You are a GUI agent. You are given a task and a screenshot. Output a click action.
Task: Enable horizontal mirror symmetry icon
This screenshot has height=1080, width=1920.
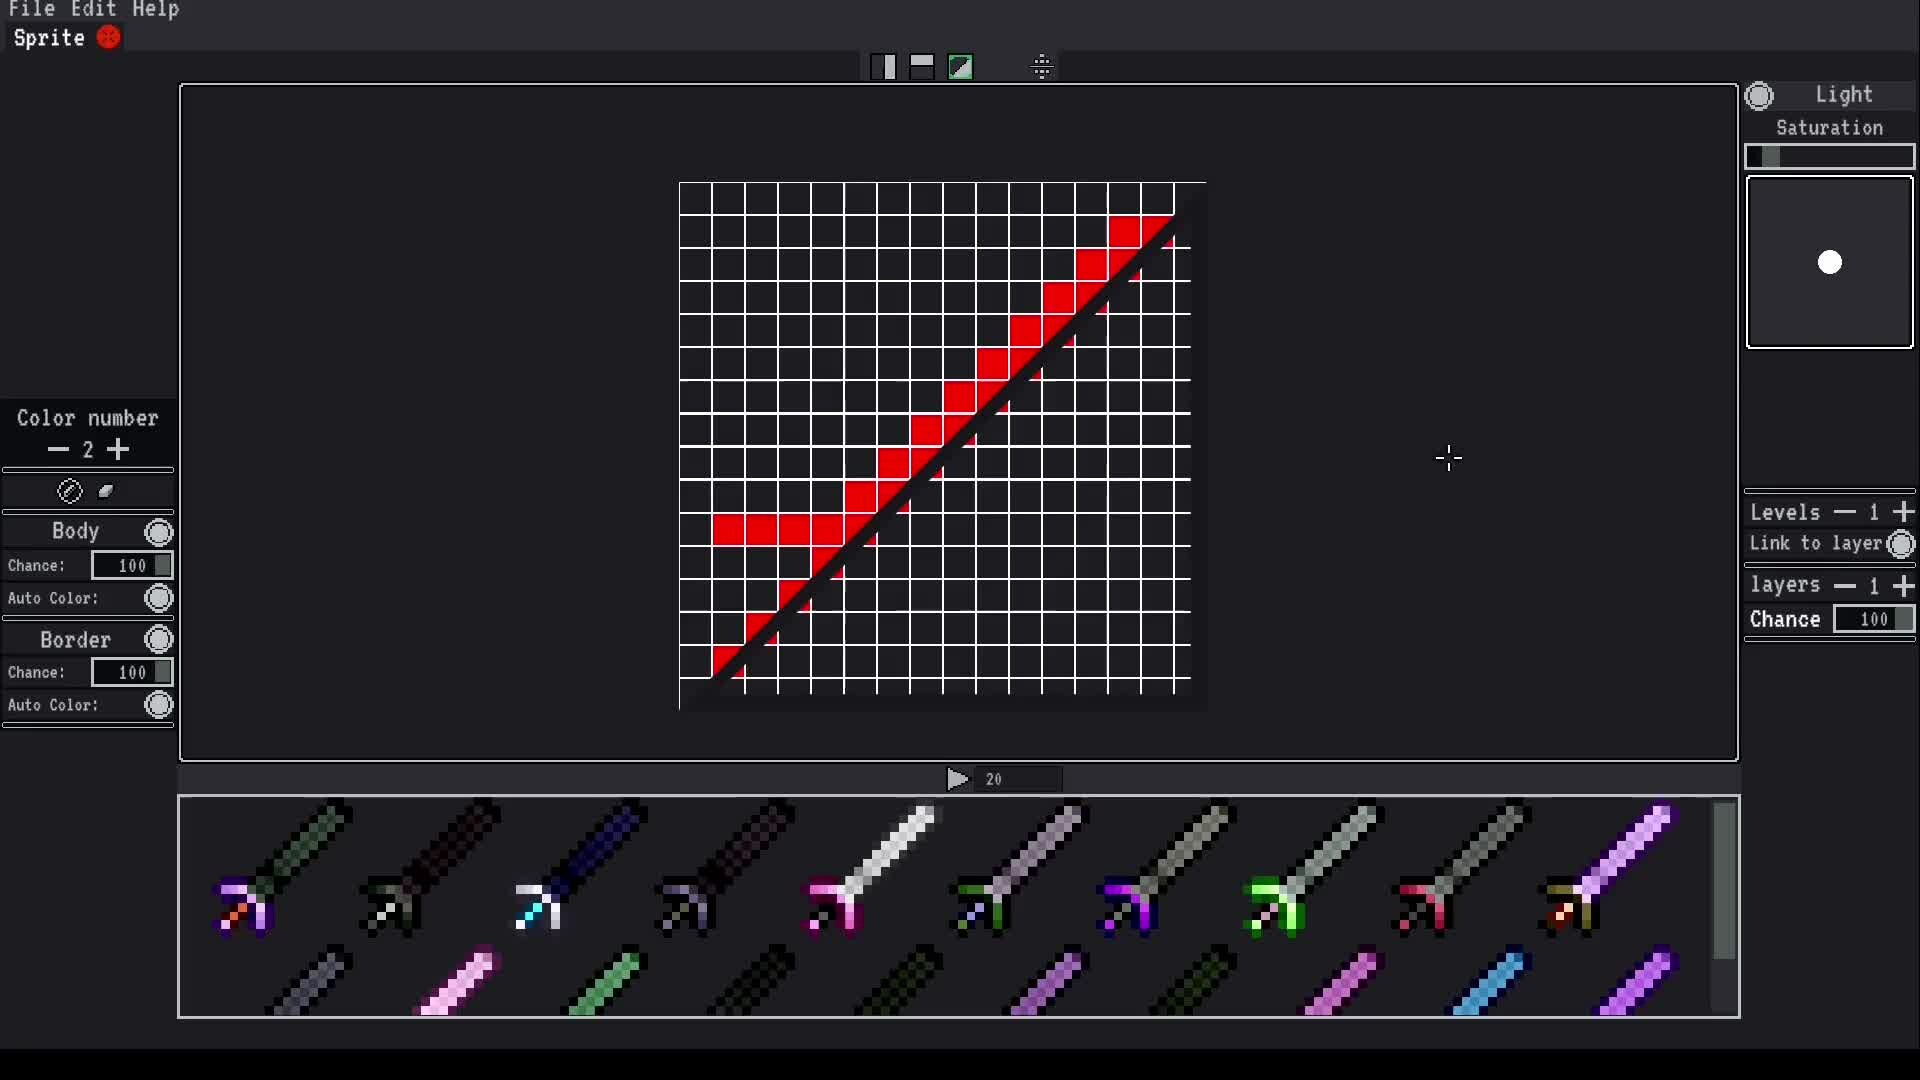(x=922, y=67)
